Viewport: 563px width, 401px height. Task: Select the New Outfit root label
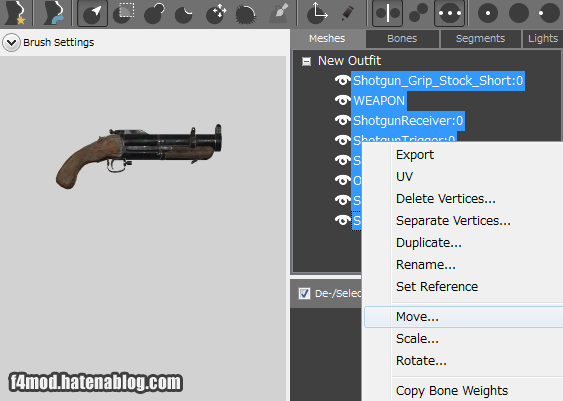[x=349, y=61]
